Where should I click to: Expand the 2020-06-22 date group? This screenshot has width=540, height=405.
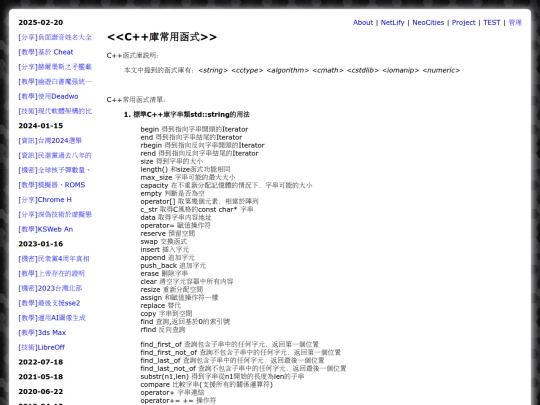41,392
